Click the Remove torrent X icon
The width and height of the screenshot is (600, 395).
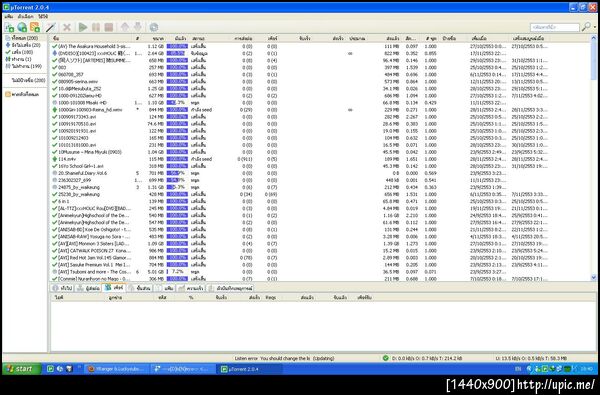point(67,27)
